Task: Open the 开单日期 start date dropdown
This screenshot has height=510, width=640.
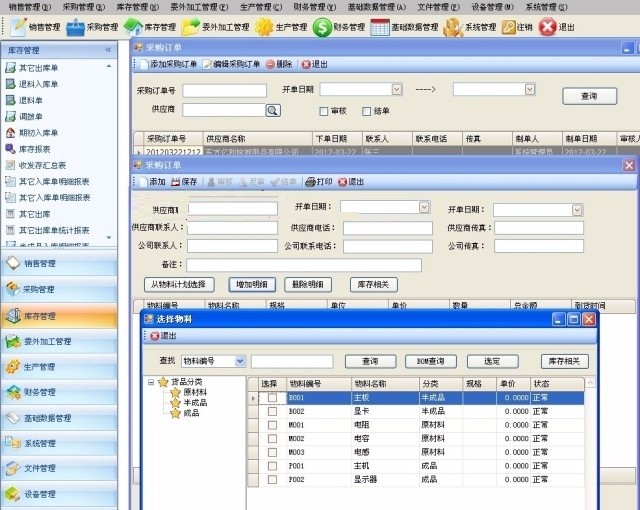Action: [x=397, y=89]
